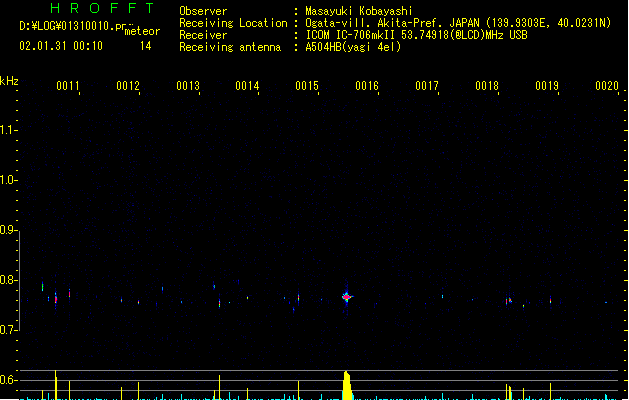Click the 0.8 kHz axis label
The image size is (629, 400).
[8, 280]
